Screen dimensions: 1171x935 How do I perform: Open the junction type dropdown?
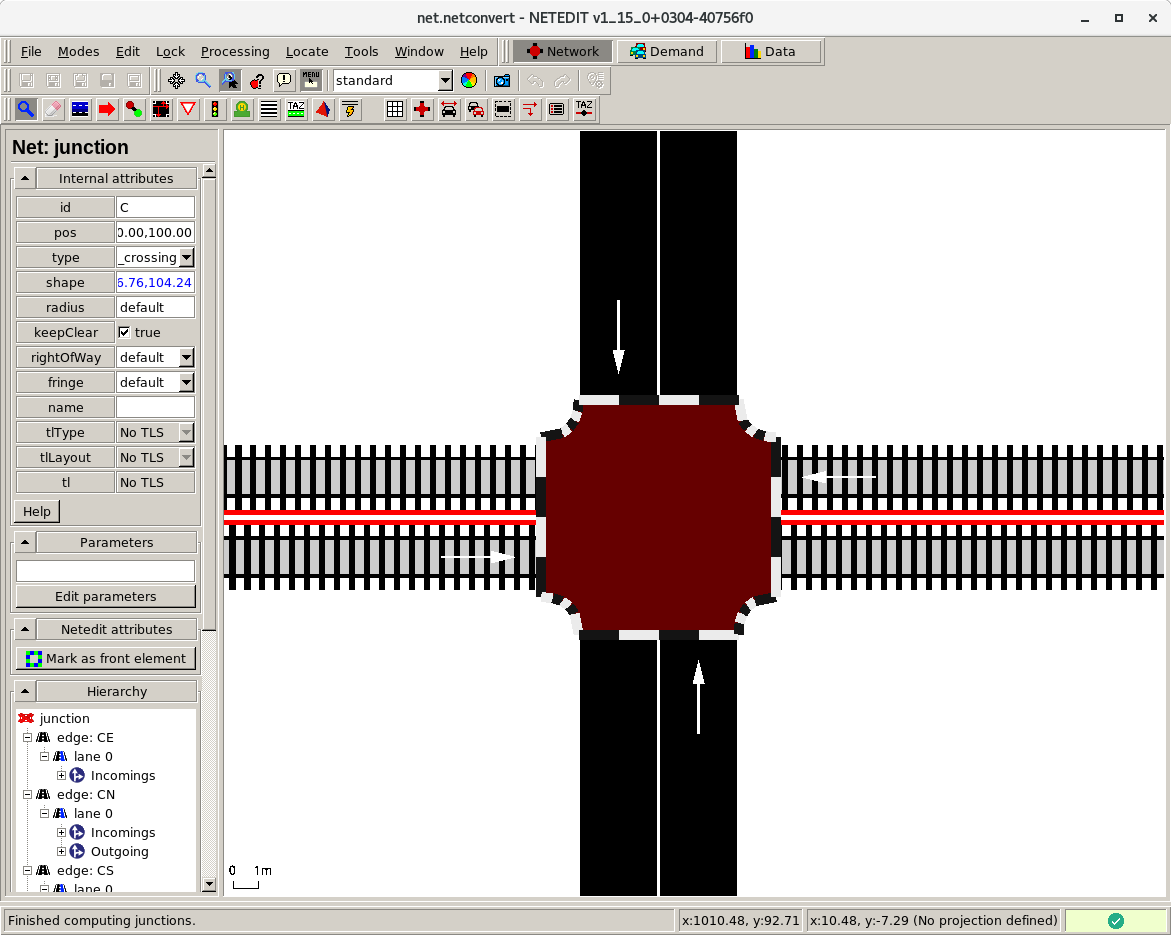[x=187, y=258]
